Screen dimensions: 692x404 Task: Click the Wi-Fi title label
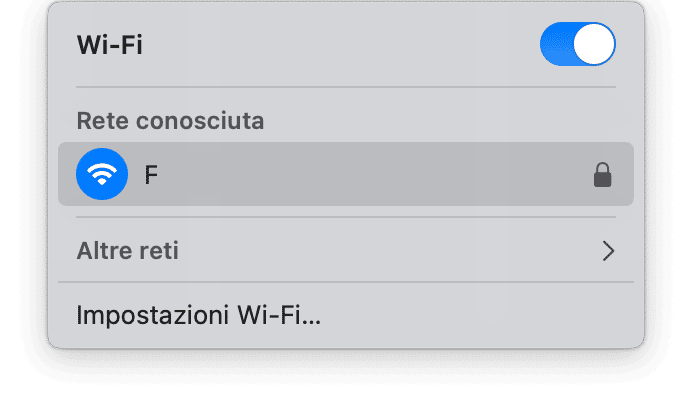[110, 46]
